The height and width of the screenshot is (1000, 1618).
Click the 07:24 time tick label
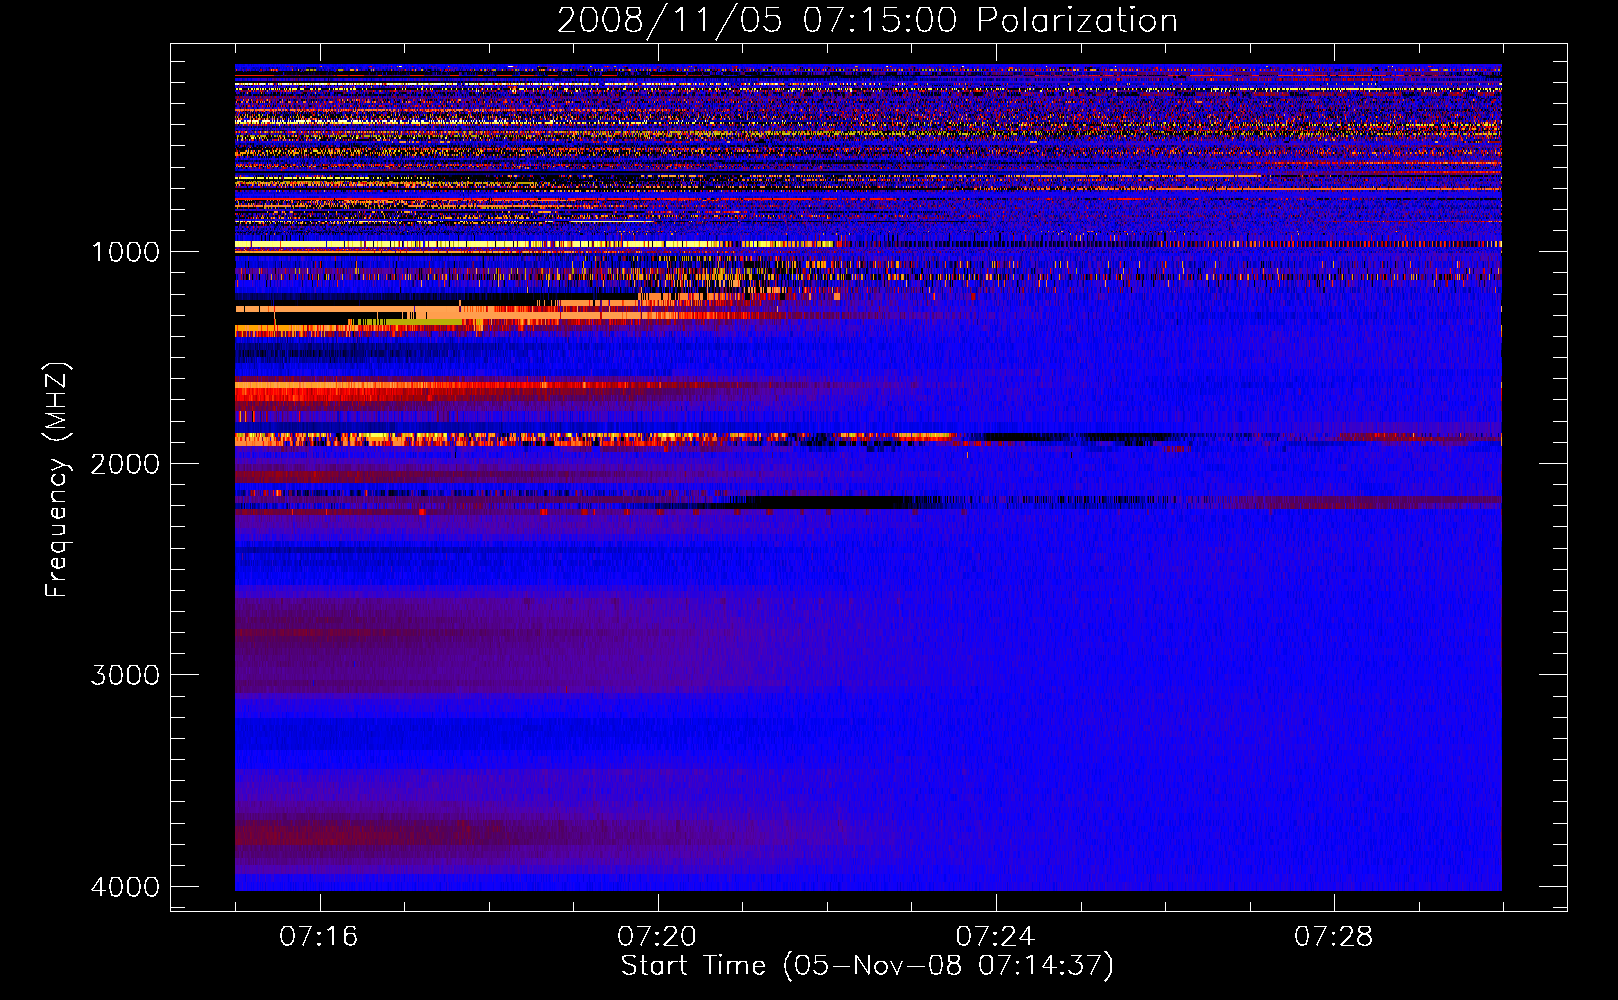click(996, 937)
